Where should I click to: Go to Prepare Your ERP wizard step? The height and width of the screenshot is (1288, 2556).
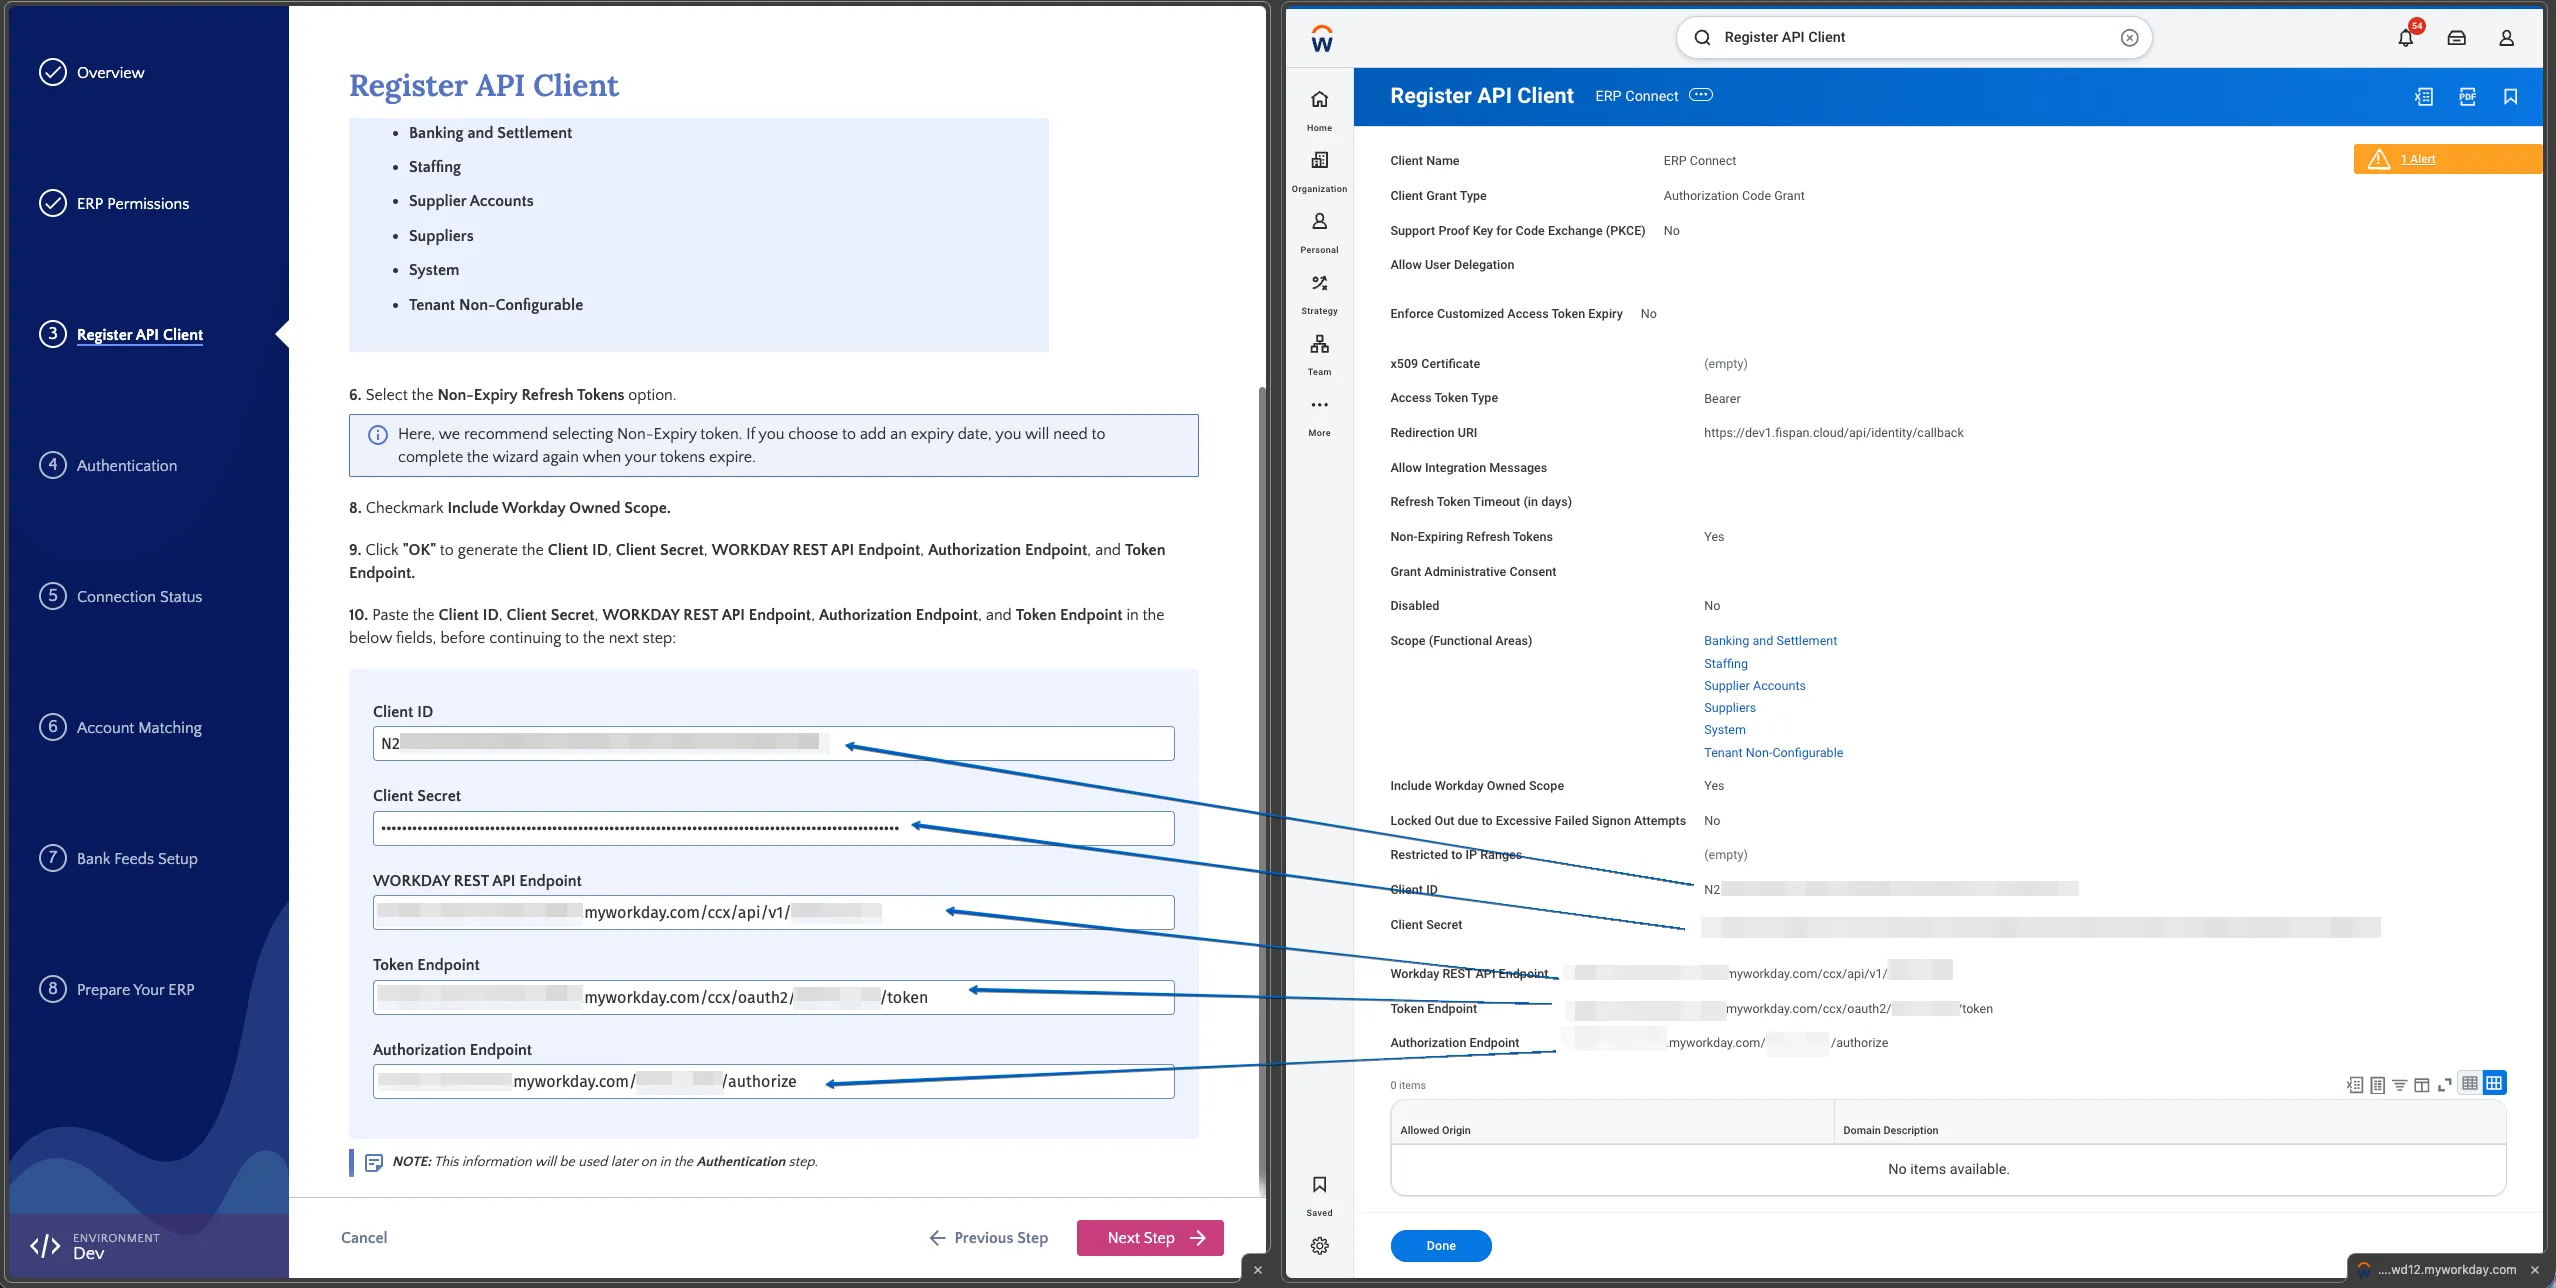pyautogui.click(x=116, y=989)
